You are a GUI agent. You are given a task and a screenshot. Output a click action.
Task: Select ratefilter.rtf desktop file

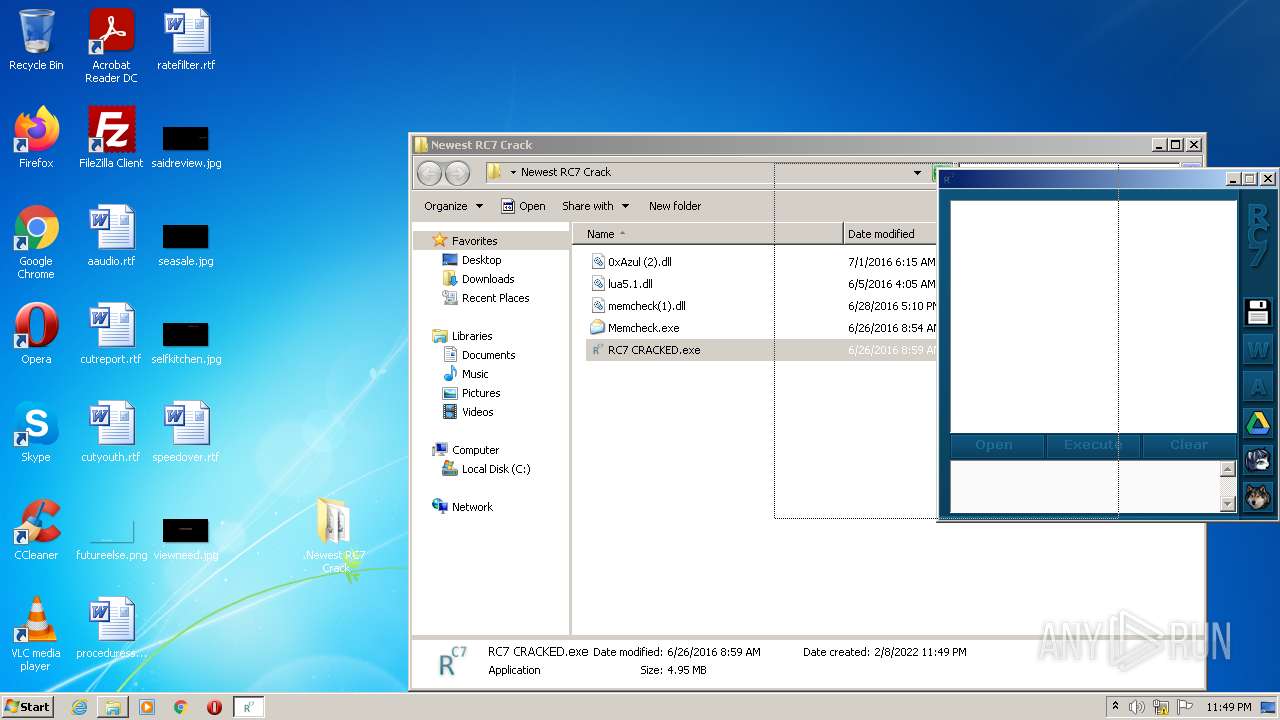(x=186, y=40)
